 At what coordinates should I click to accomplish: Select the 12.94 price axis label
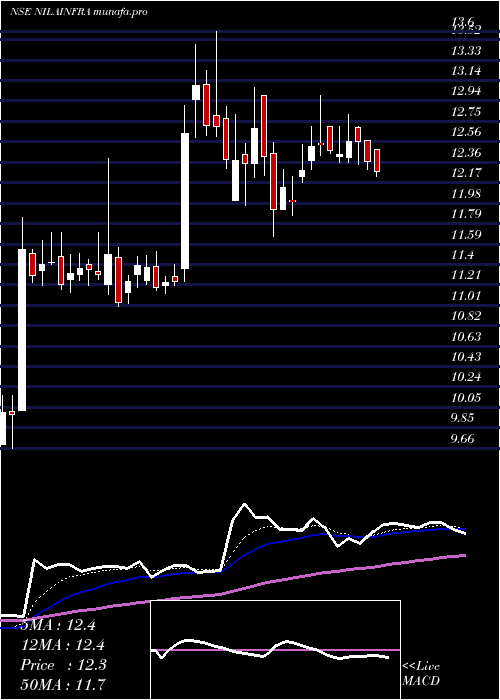click(x=466, y=92)
